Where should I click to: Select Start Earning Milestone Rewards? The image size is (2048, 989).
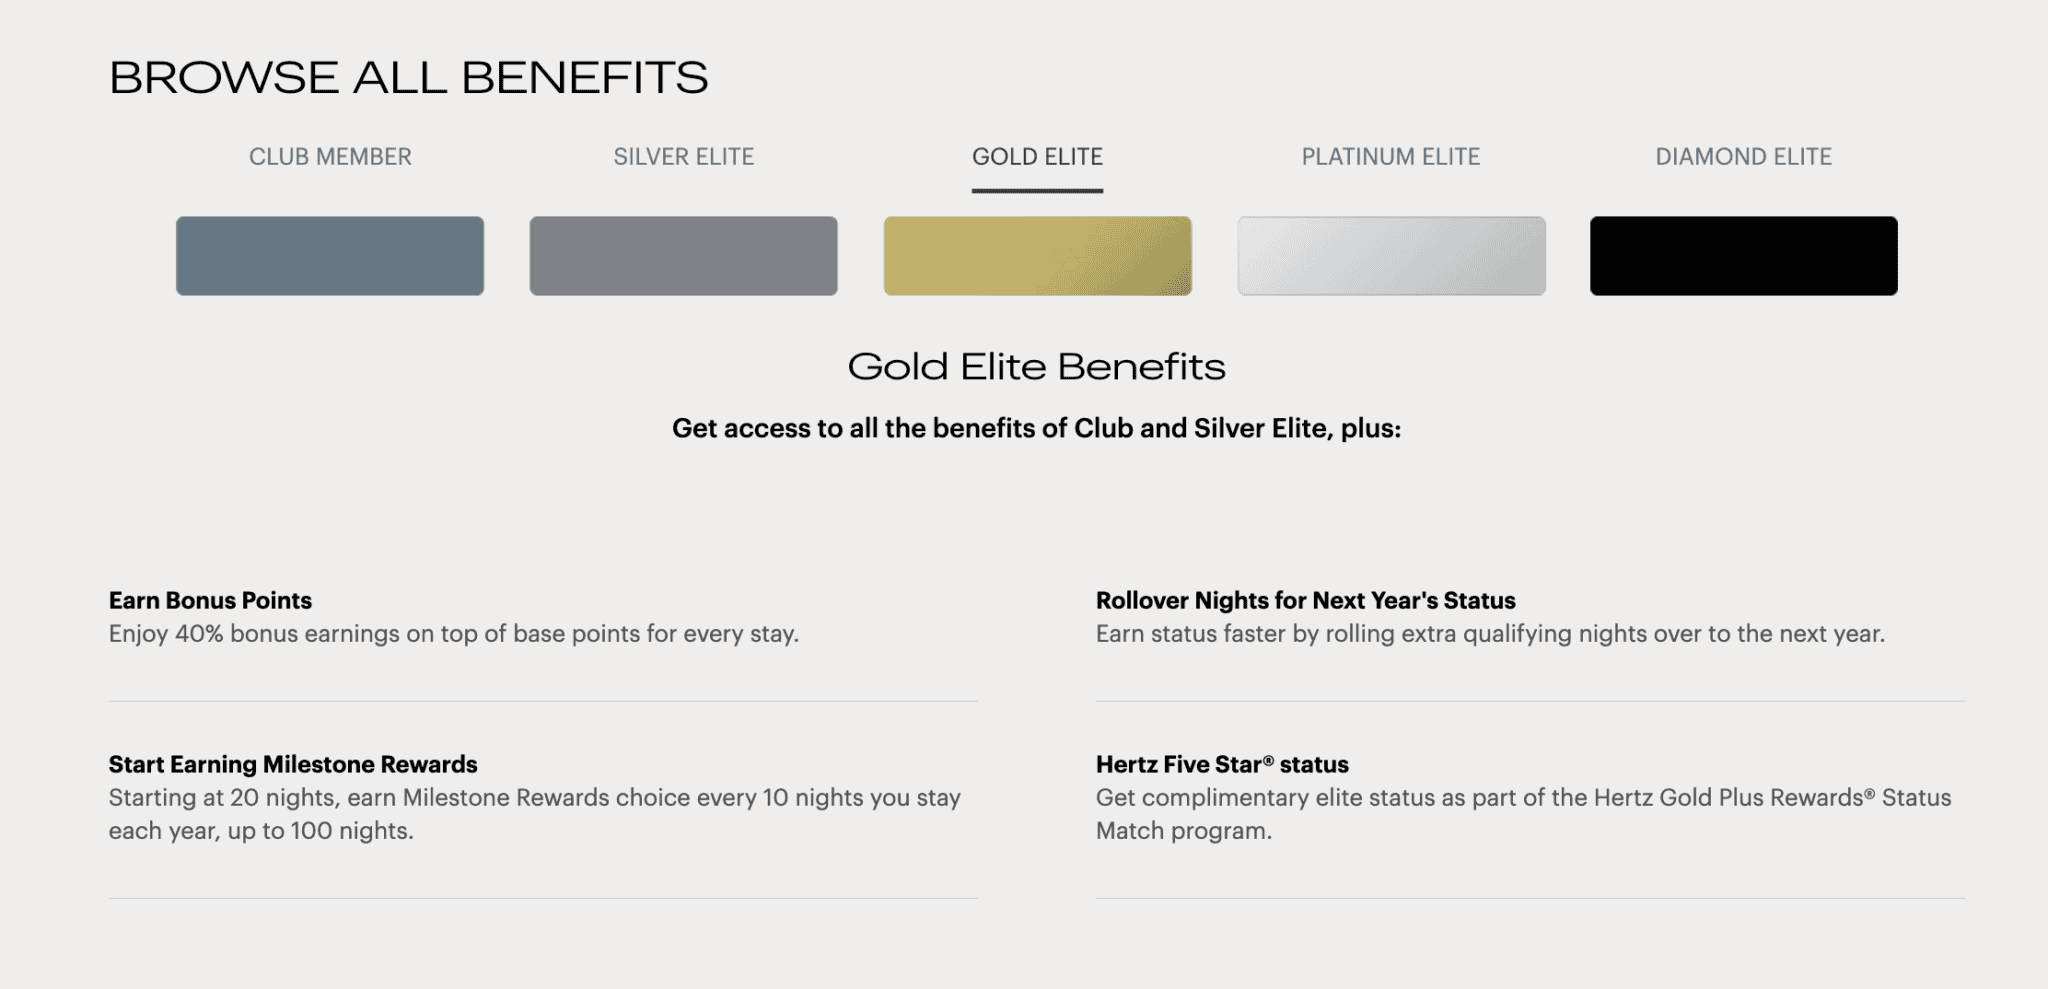click(x=293, y=764)
